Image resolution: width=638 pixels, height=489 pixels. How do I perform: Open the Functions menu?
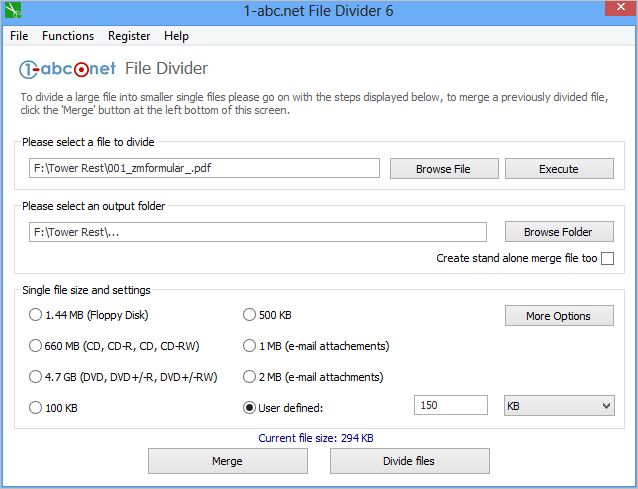click(x=68, y=36)
